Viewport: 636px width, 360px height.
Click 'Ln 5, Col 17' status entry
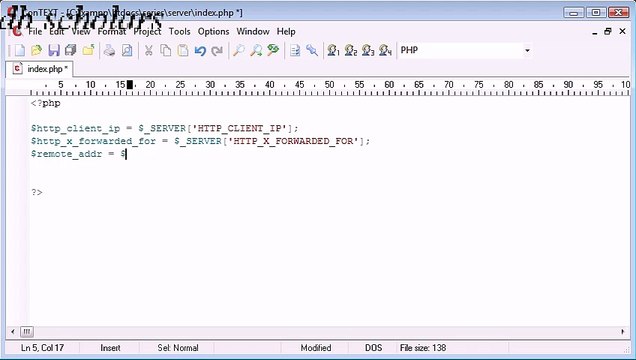tap(42, 348)
